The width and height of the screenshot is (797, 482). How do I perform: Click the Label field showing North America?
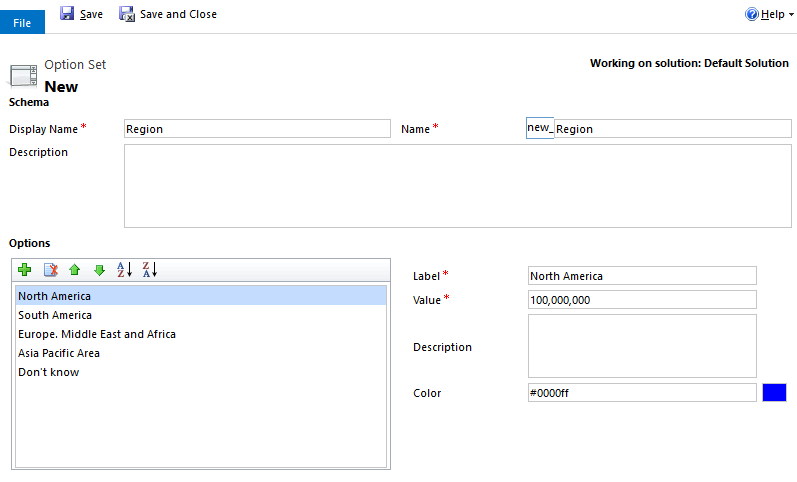[642, 276]
